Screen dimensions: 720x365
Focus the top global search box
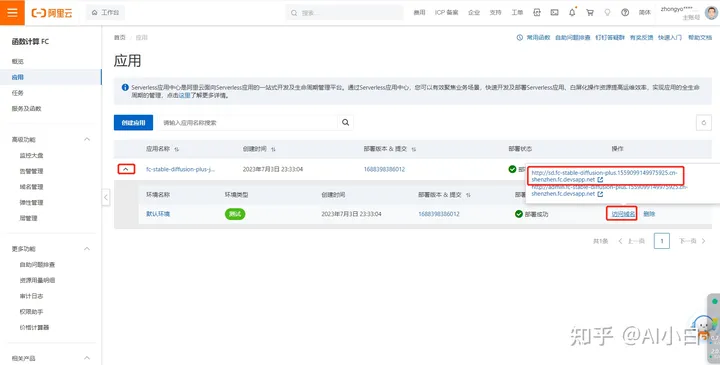[x=344, y=13]
